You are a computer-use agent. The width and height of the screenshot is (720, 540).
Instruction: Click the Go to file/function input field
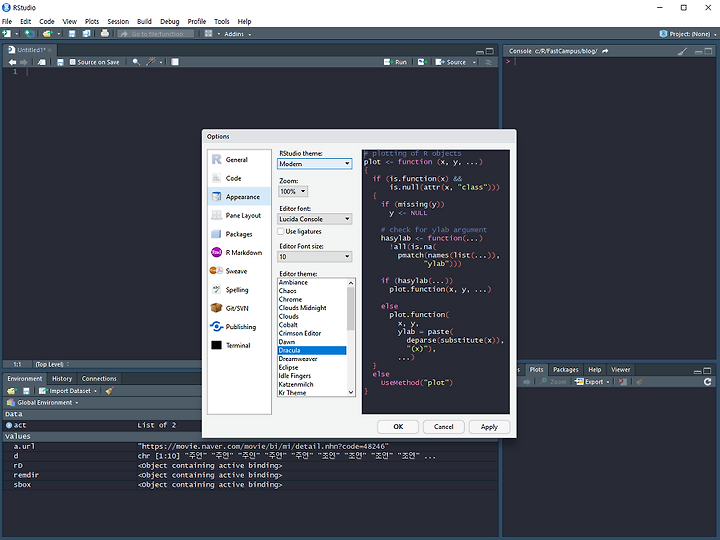pos(156,34)
